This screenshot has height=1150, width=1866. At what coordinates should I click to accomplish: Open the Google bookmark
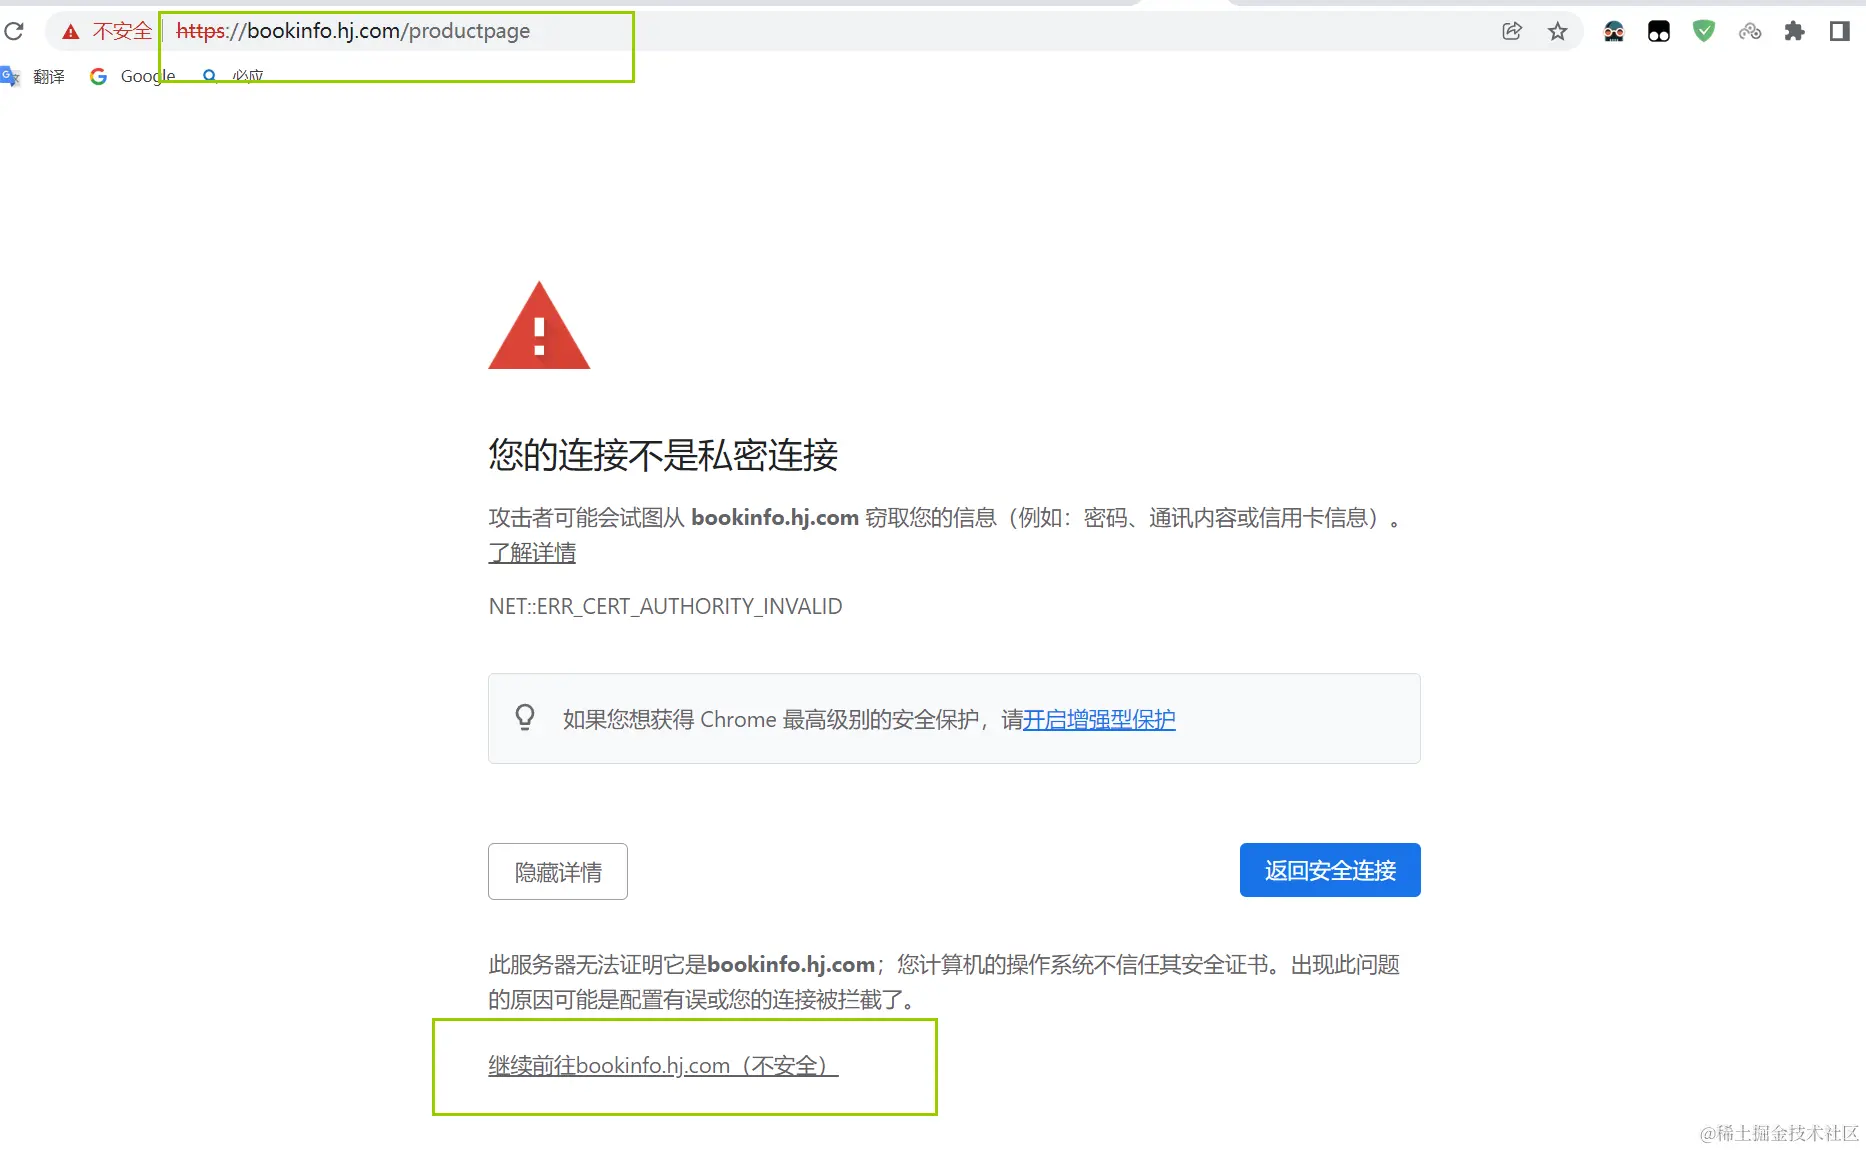pos(133,76)
